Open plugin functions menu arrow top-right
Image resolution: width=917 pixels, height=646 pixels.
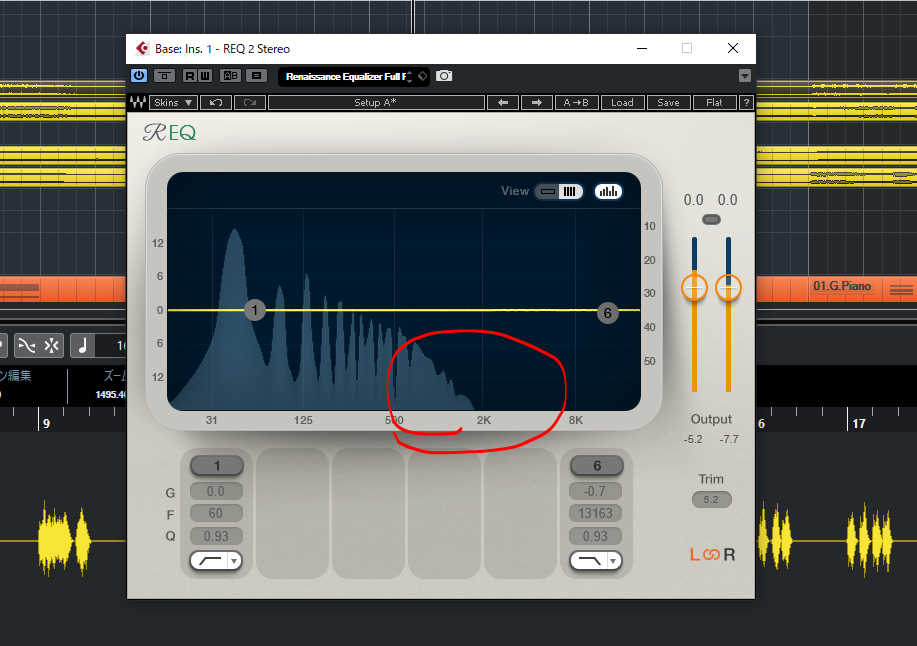(x=744, y=76)
